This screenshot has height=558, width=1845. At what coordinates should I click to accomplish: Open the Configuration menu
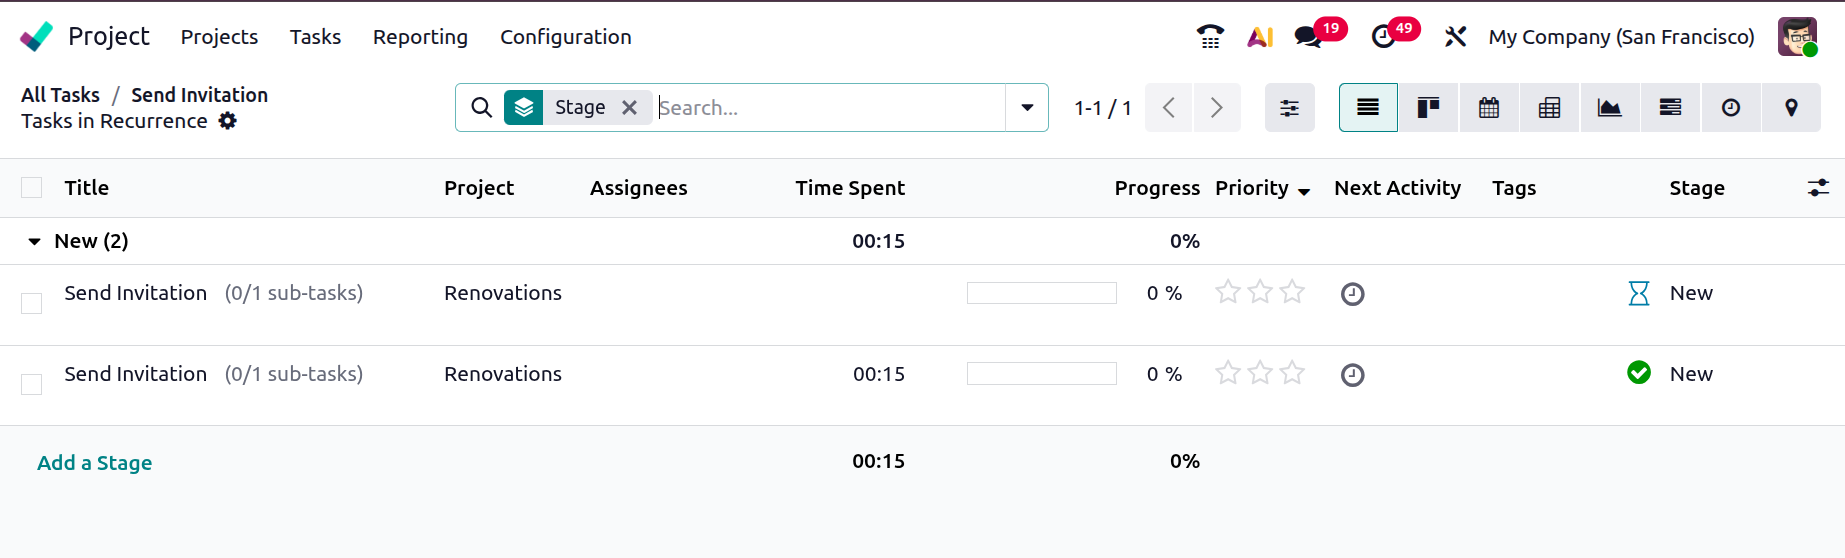[565, 37]
